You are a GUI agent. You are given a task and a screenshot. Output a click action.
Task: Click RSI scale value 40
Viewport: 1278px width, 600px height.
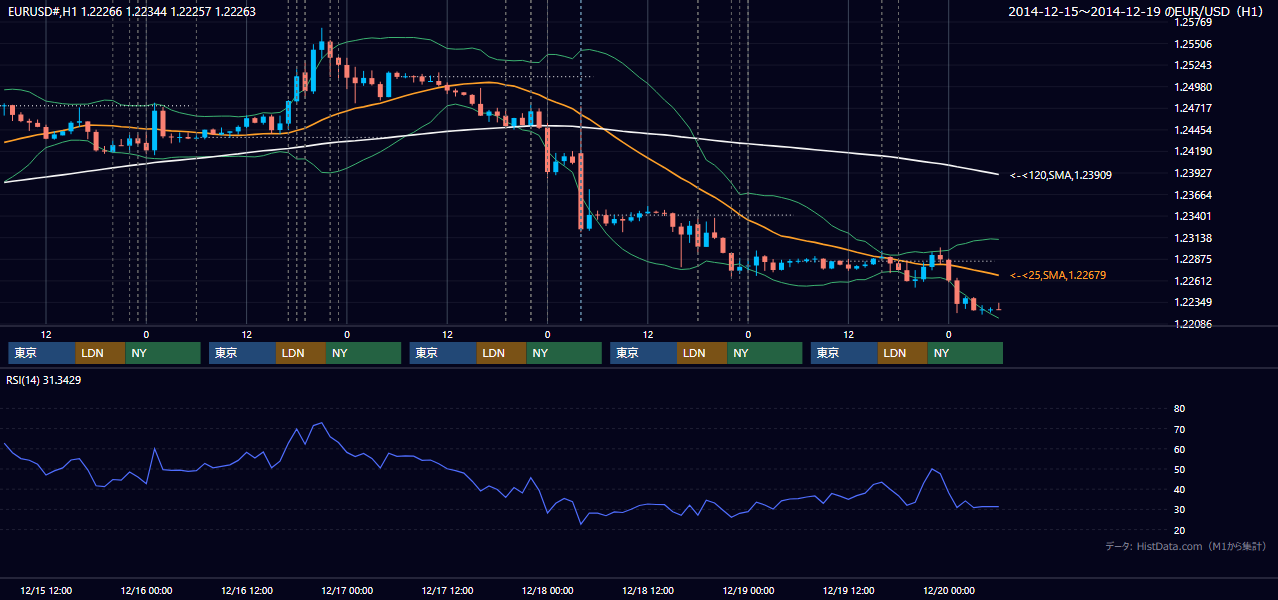tap(1179, 489)
